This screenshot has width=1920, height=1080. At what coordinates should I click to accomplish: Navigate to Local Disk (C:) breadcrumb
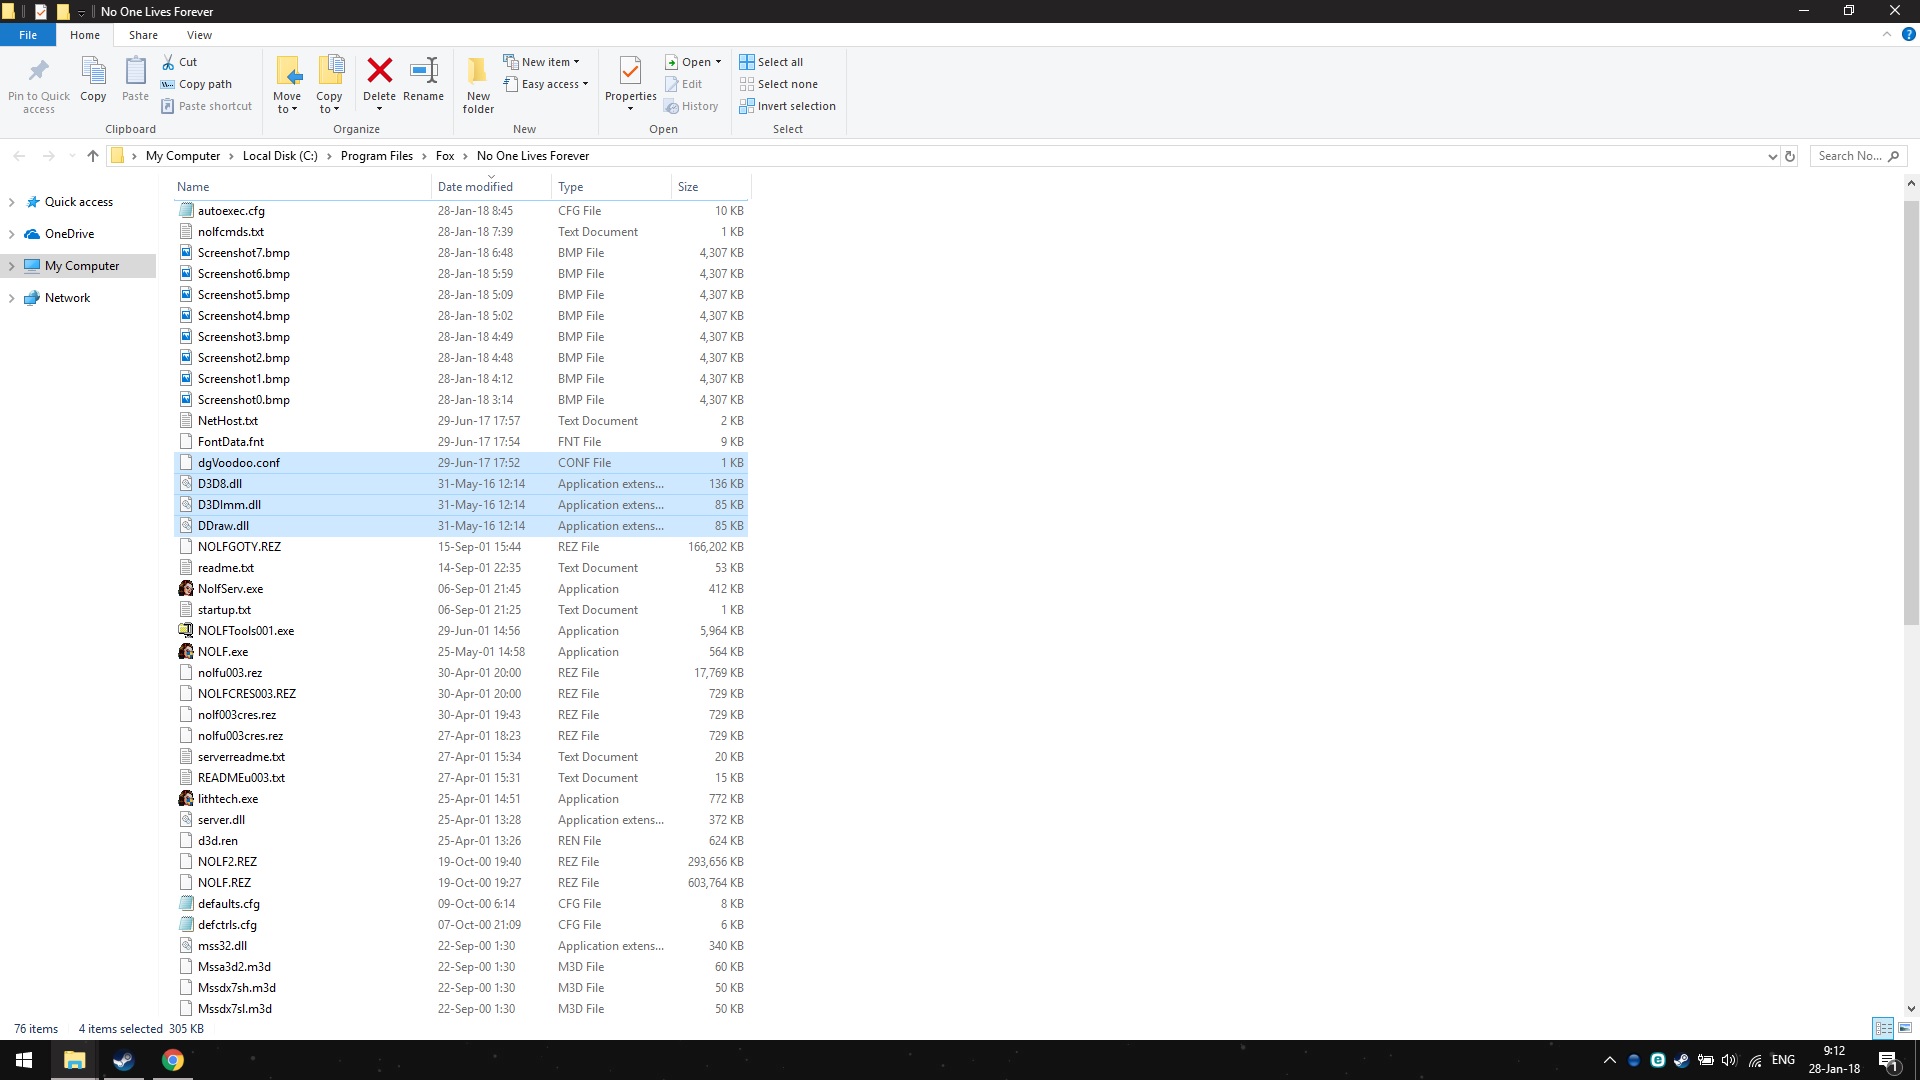280,156
